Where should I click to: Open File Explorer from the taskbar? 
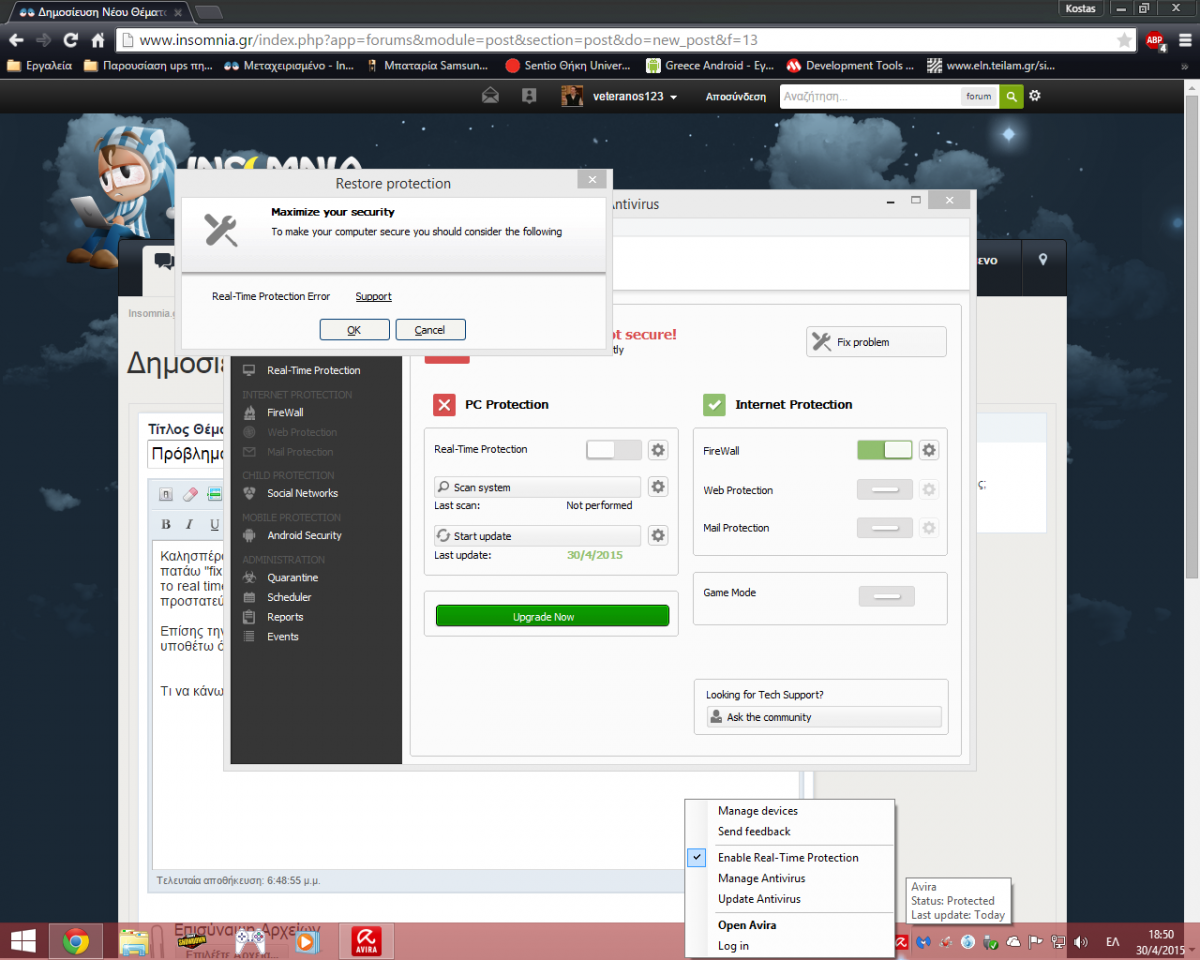[134, 941]
